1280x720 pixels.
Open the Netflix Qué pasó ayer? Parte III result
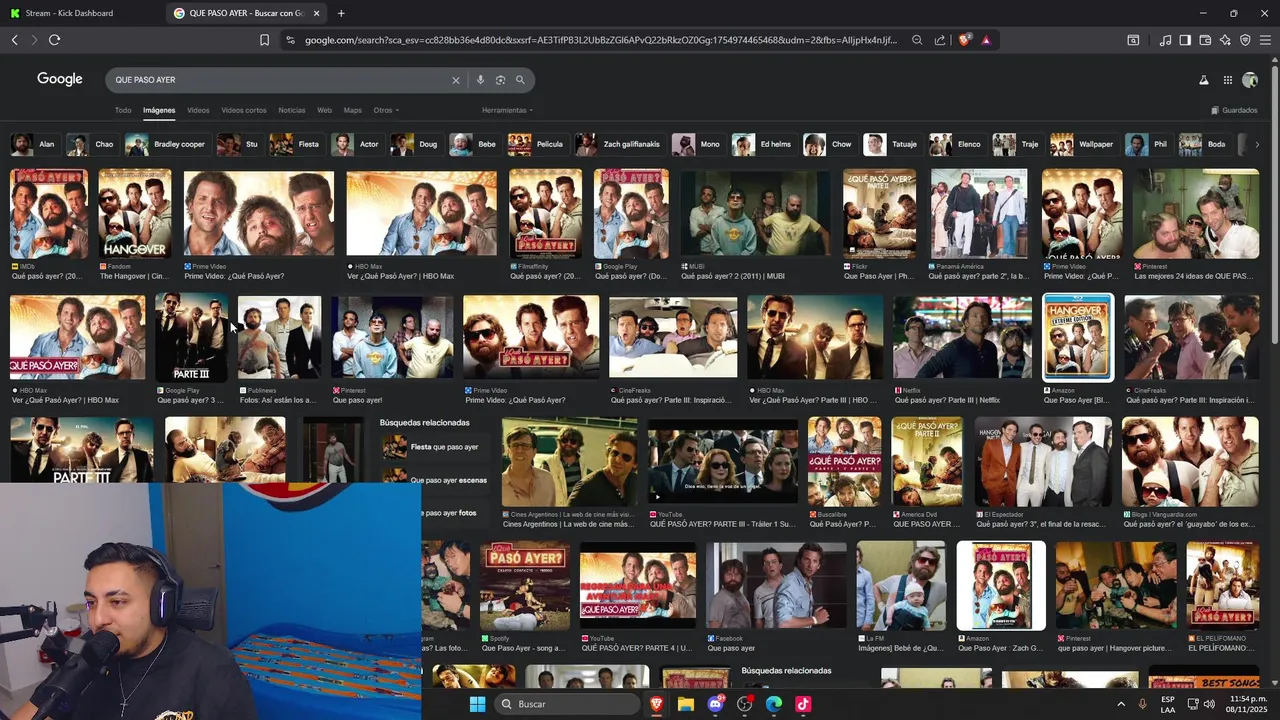click(x=962, y=338)
